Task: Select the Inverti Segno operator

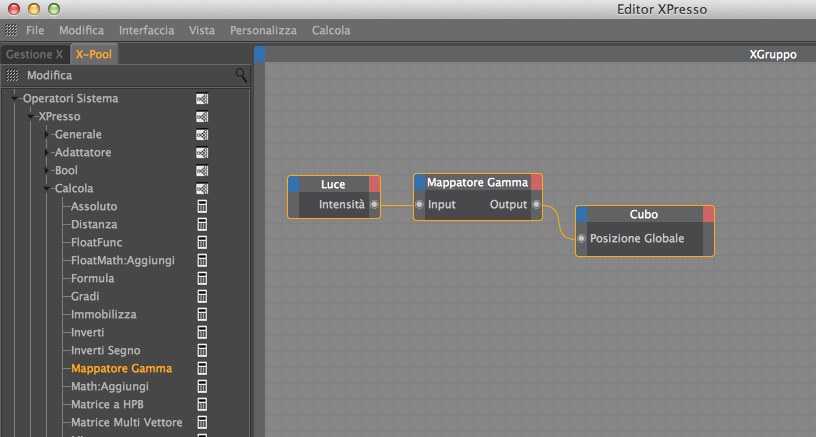Action: click(x=106, y=351)
